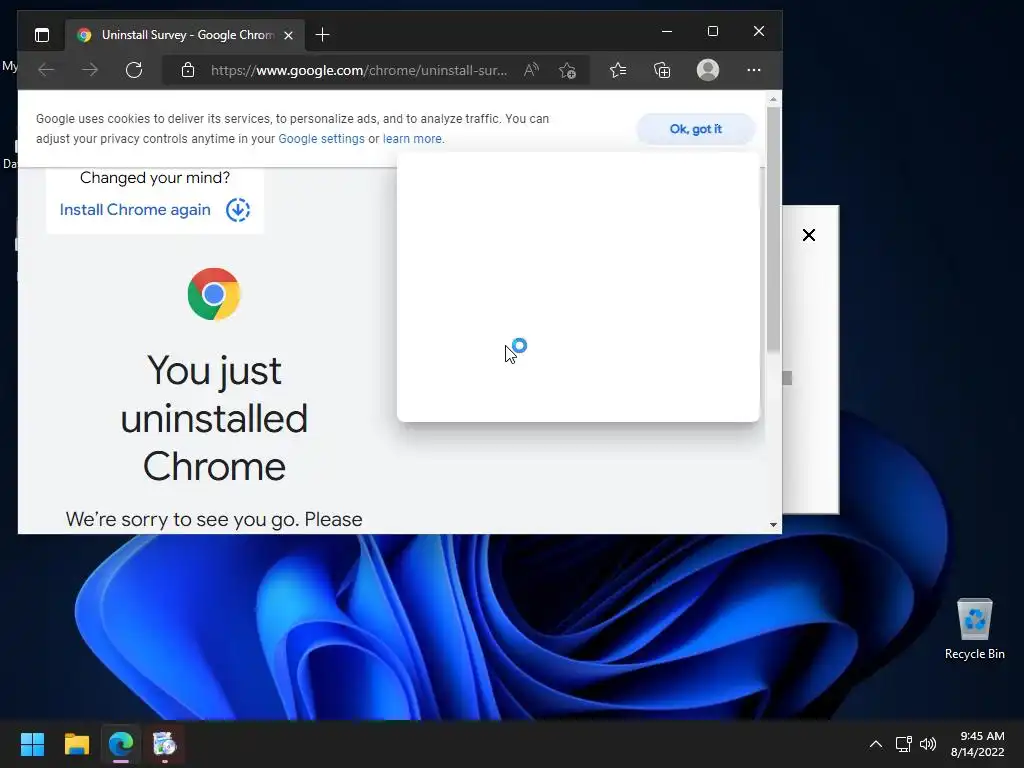Open the Collections icon
1024x768 pixels.
(662, 70)
